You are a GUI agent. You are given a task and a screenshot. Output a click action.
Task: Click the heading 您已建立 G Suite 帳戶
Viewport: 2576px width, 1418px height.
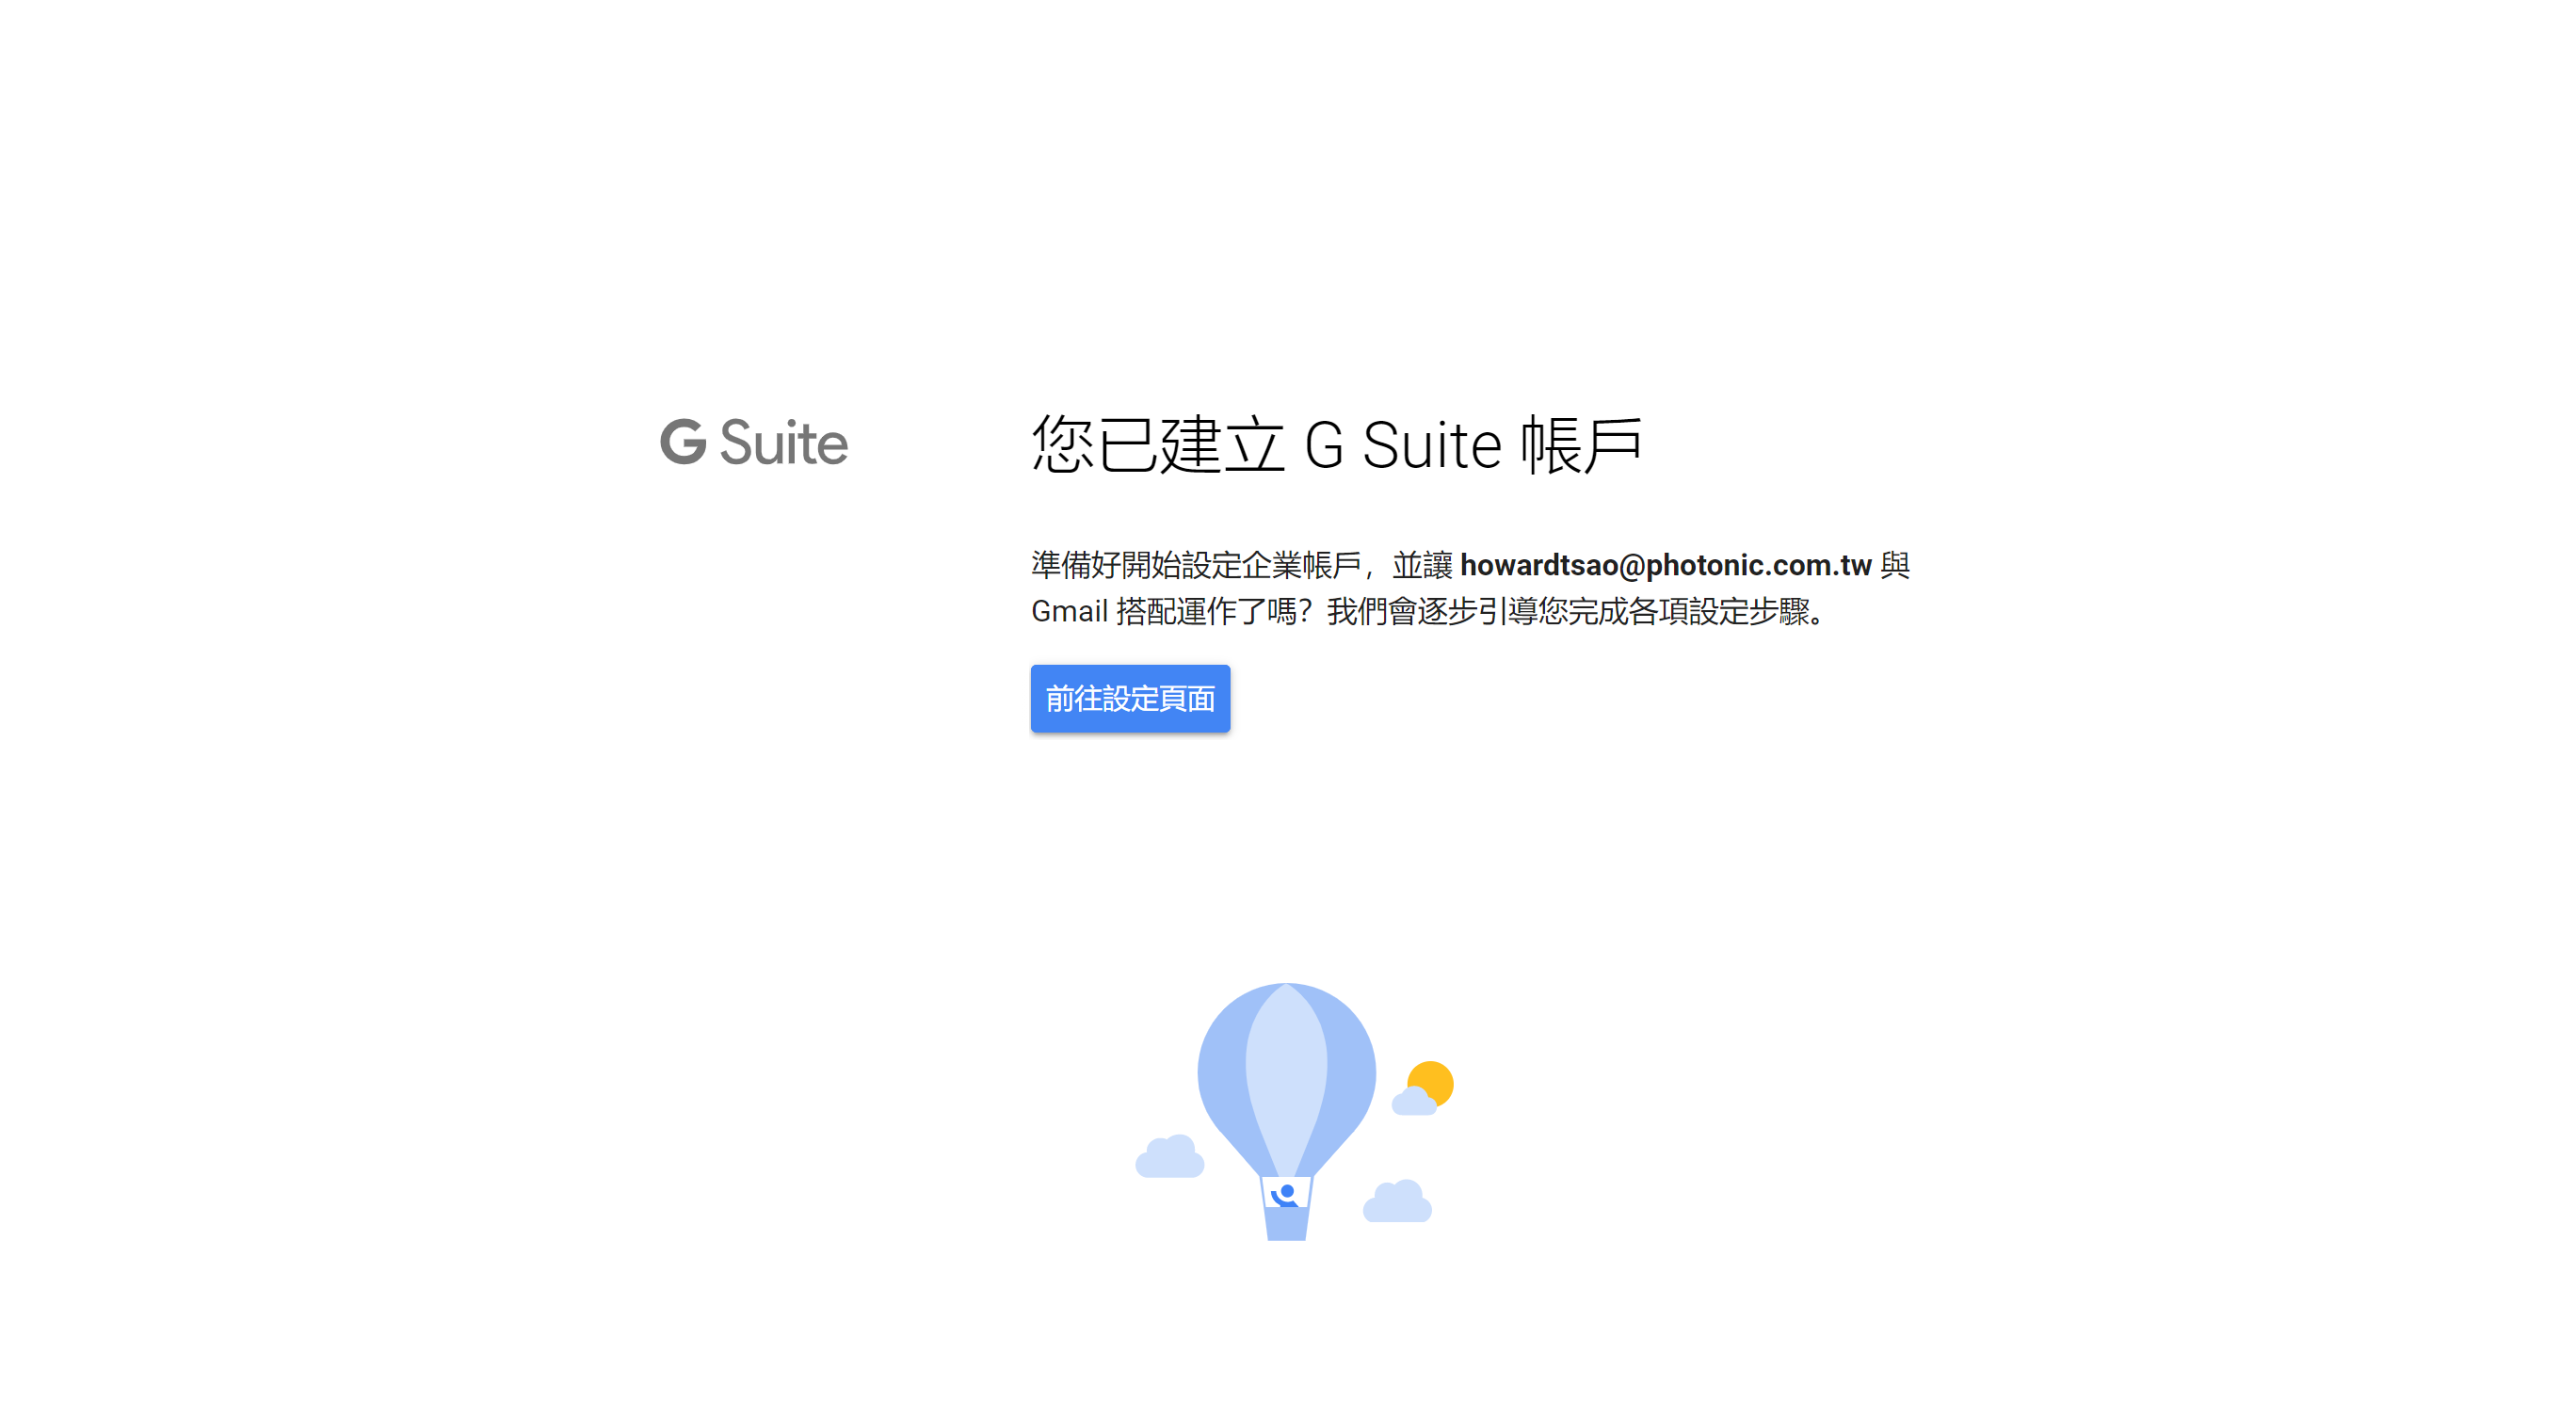(x=1337, y=445)
